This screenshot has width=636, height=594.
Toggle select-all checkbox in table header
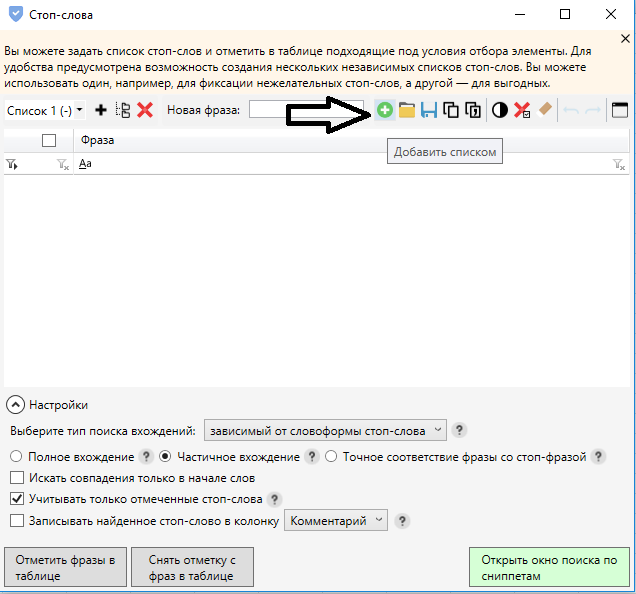49,141
